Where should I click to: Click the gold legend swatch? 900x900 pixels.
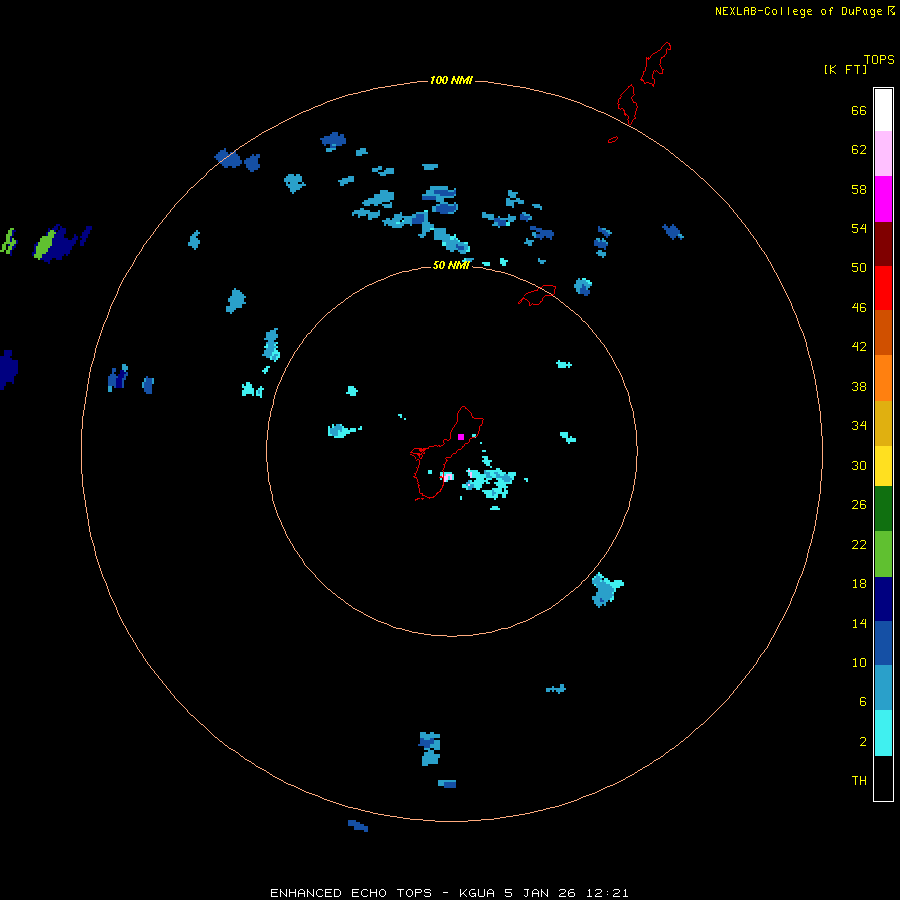click(883, 423)
